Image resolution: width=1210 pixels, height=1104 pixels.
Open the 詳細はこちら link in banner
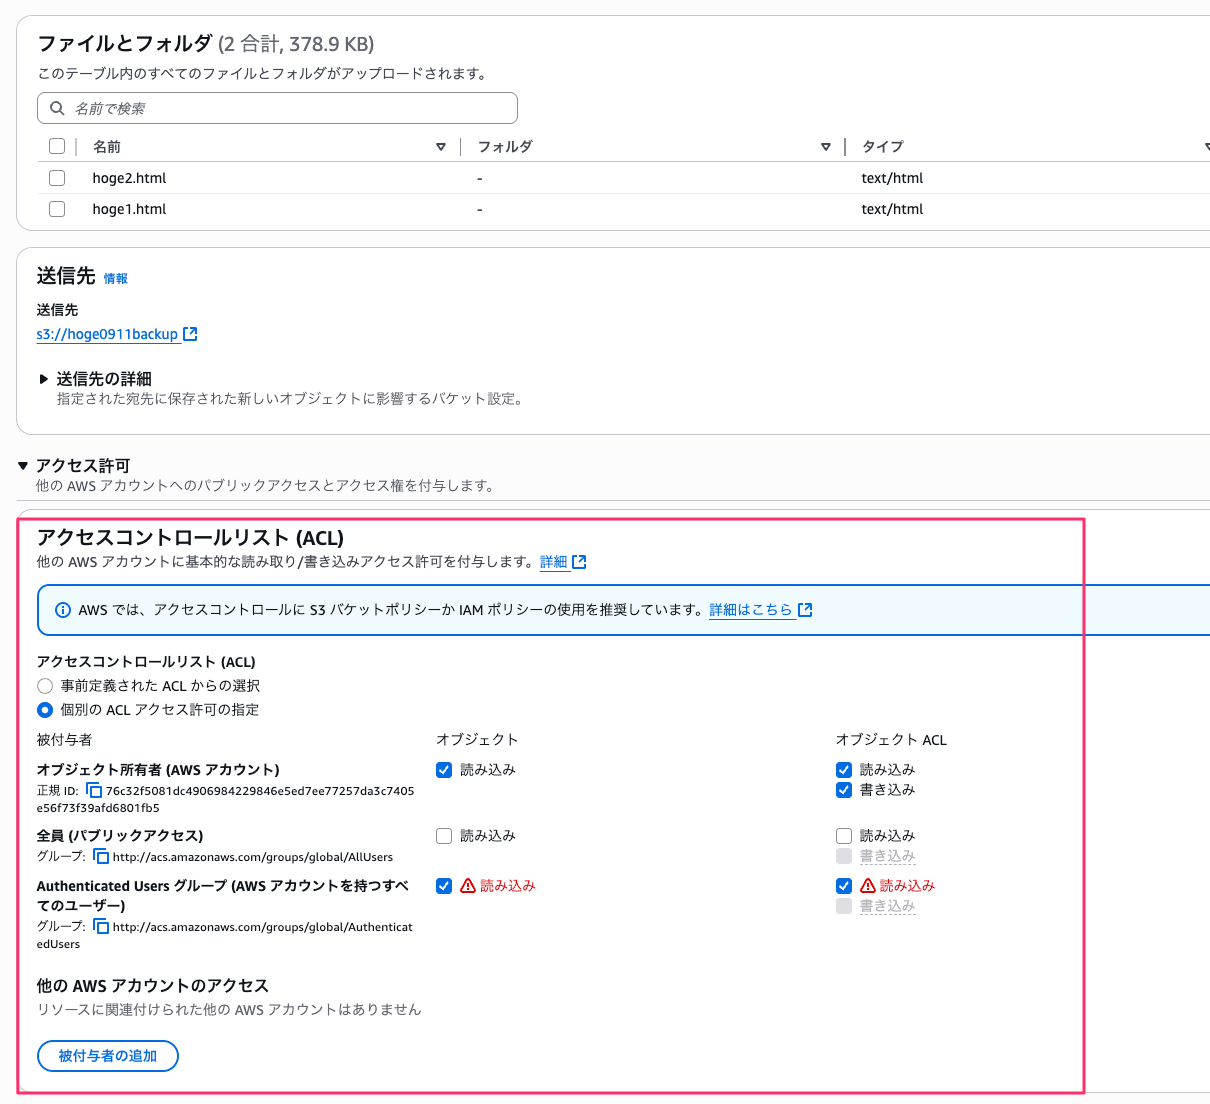[751, 610]
